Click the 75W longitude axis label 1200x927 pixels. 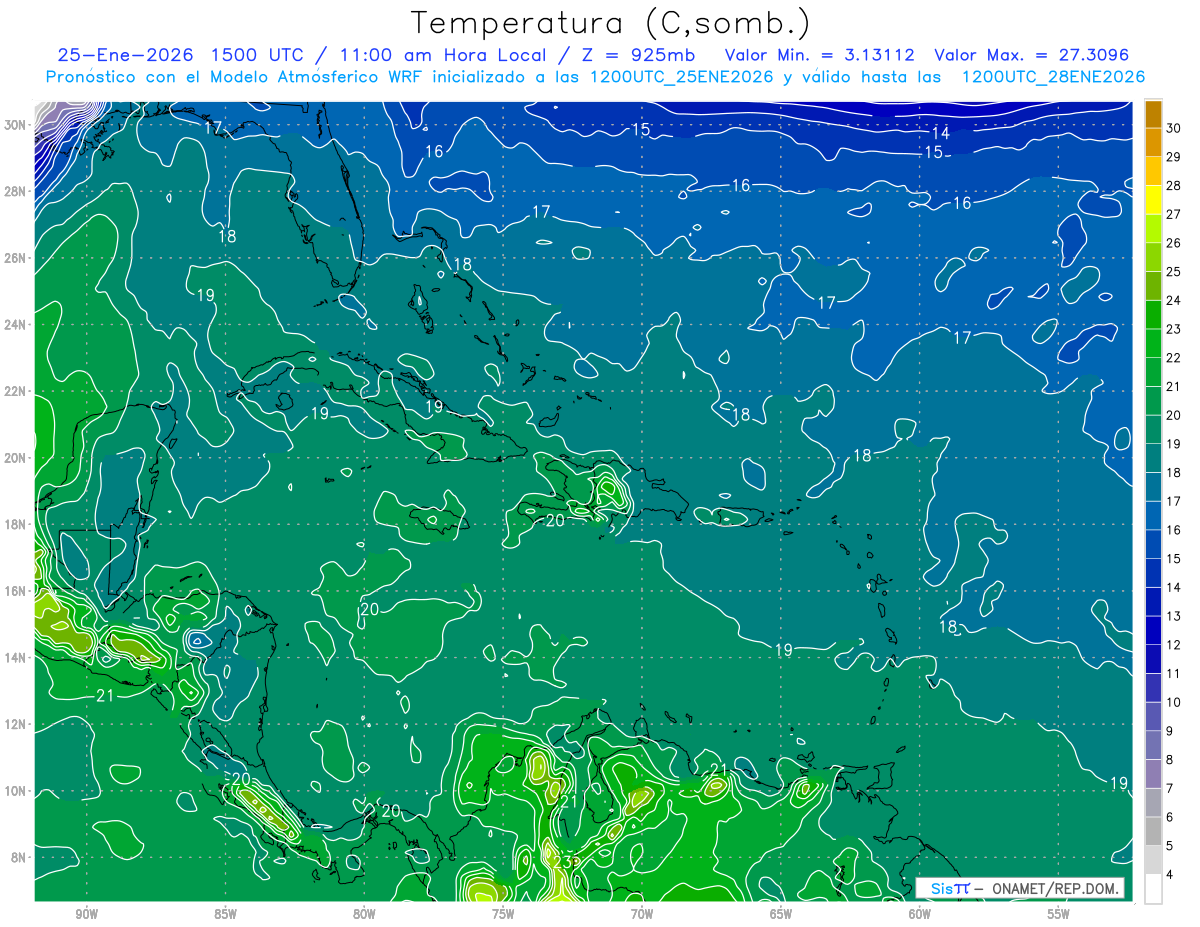(503, 914)
